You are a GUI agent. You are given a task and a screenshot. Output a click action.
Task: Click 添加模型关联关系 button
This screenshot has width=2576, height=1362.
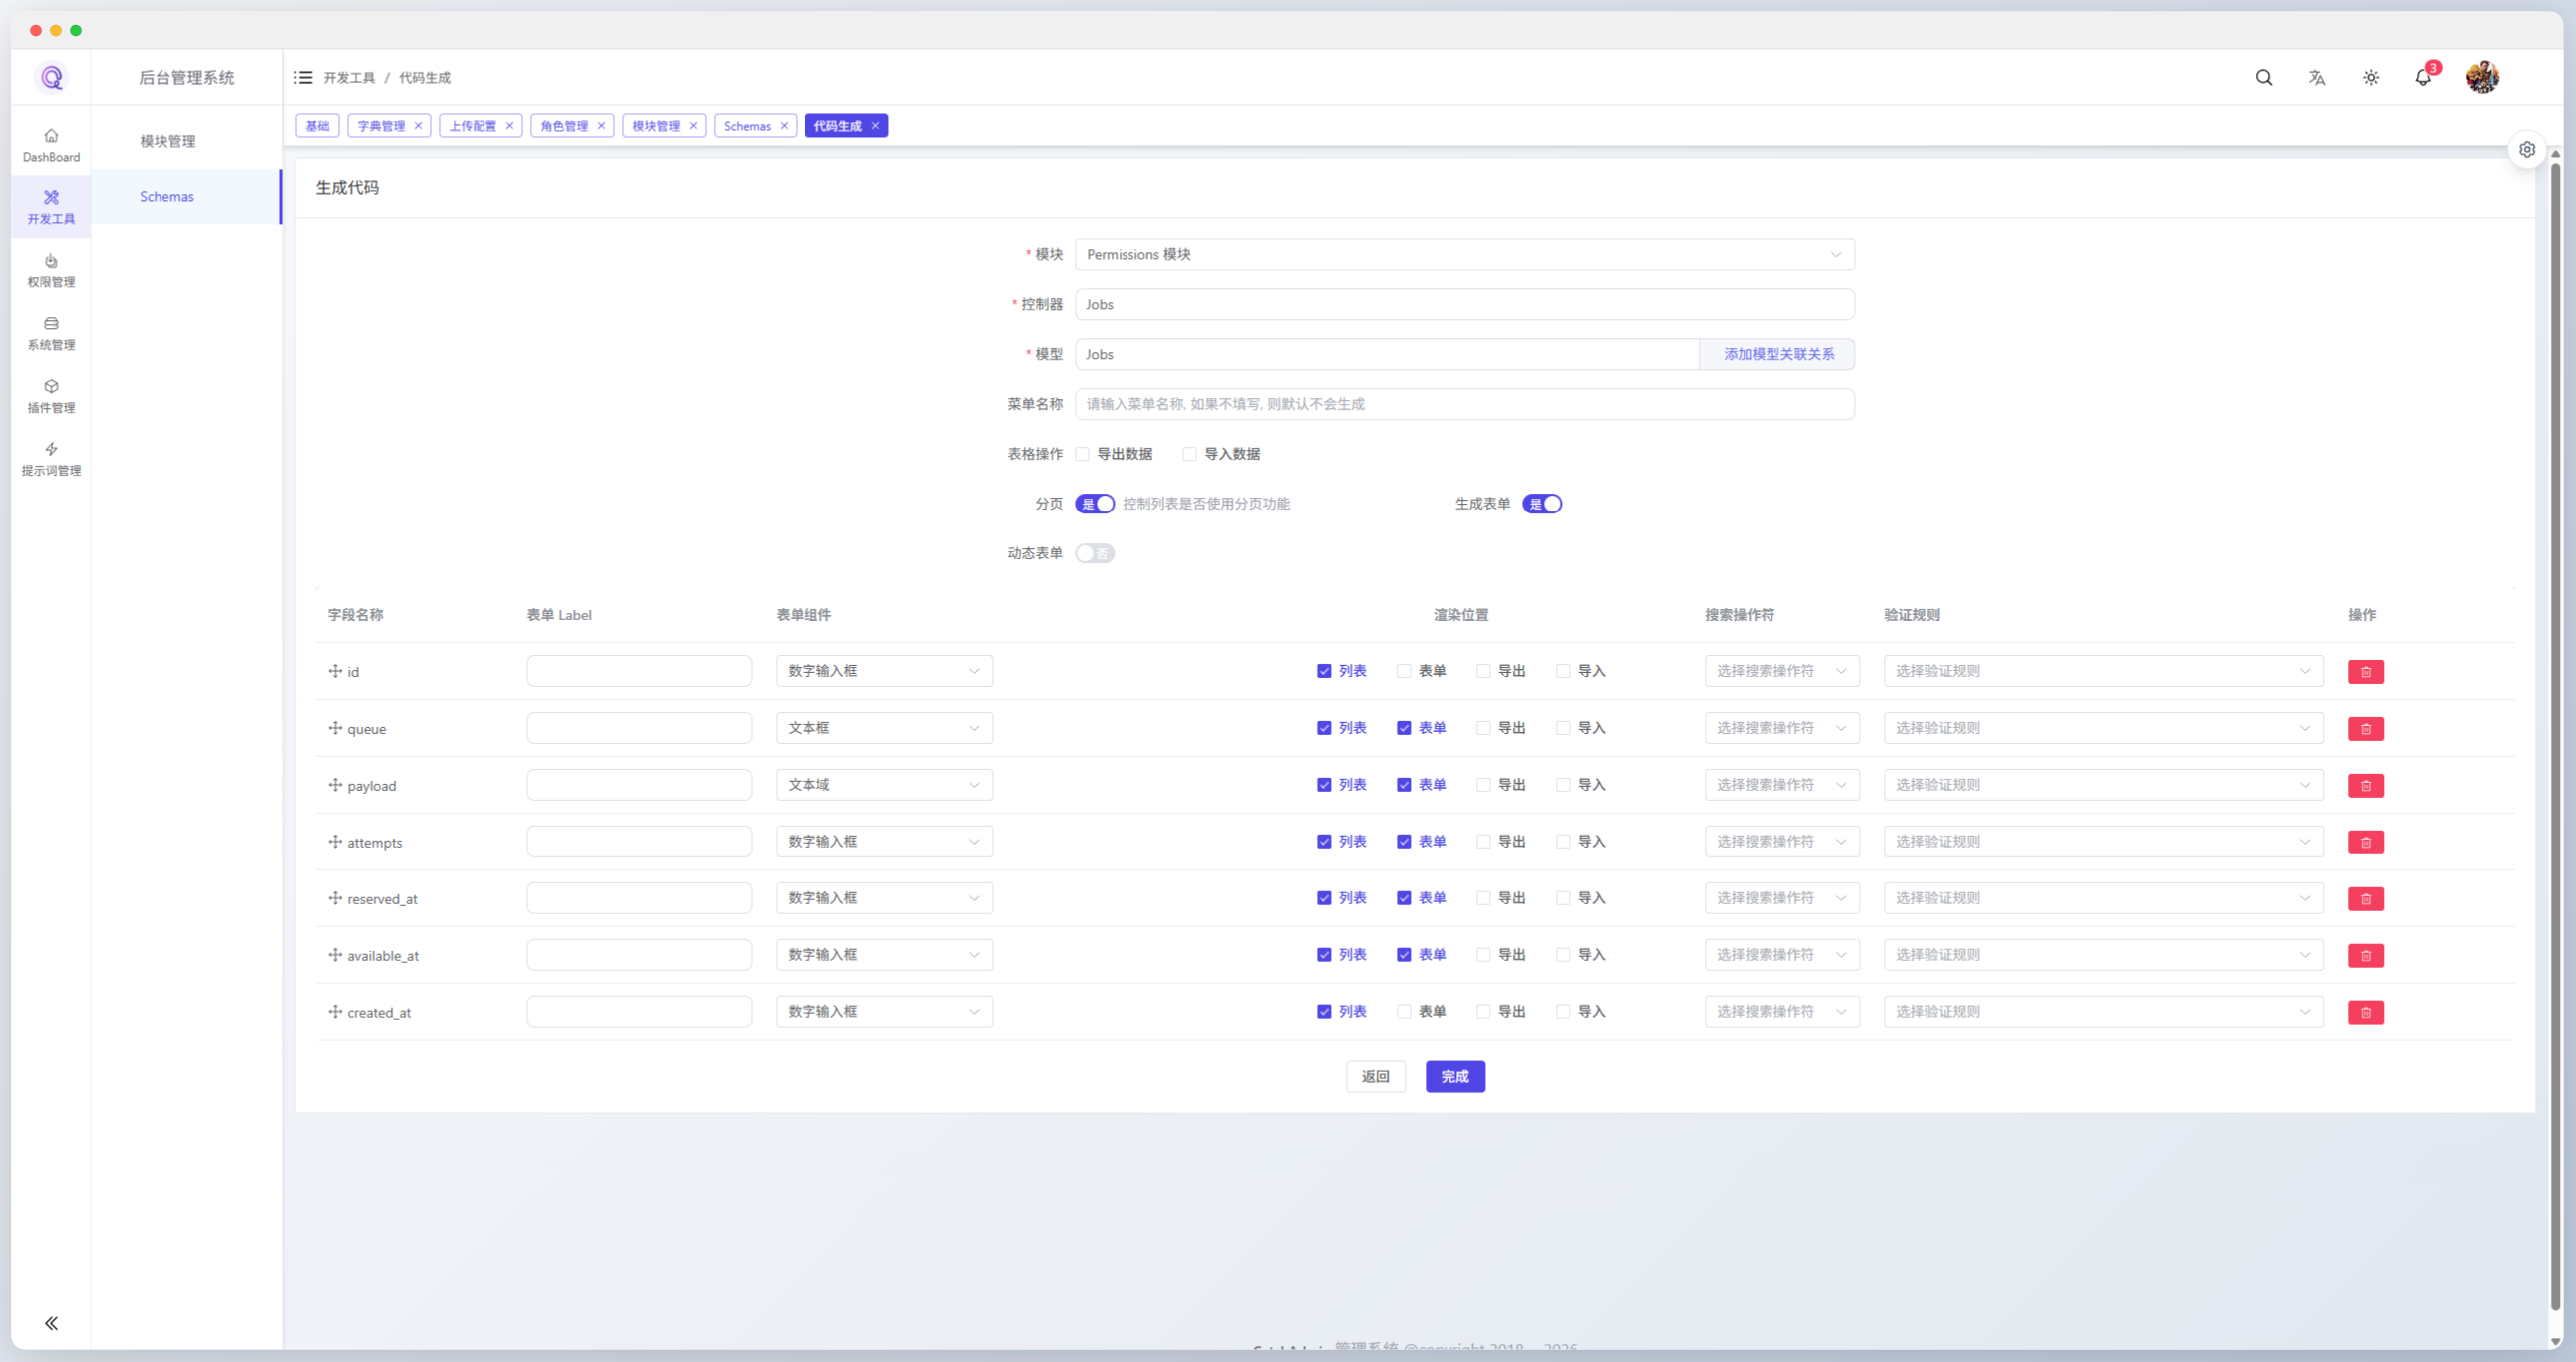[1777, 354]
